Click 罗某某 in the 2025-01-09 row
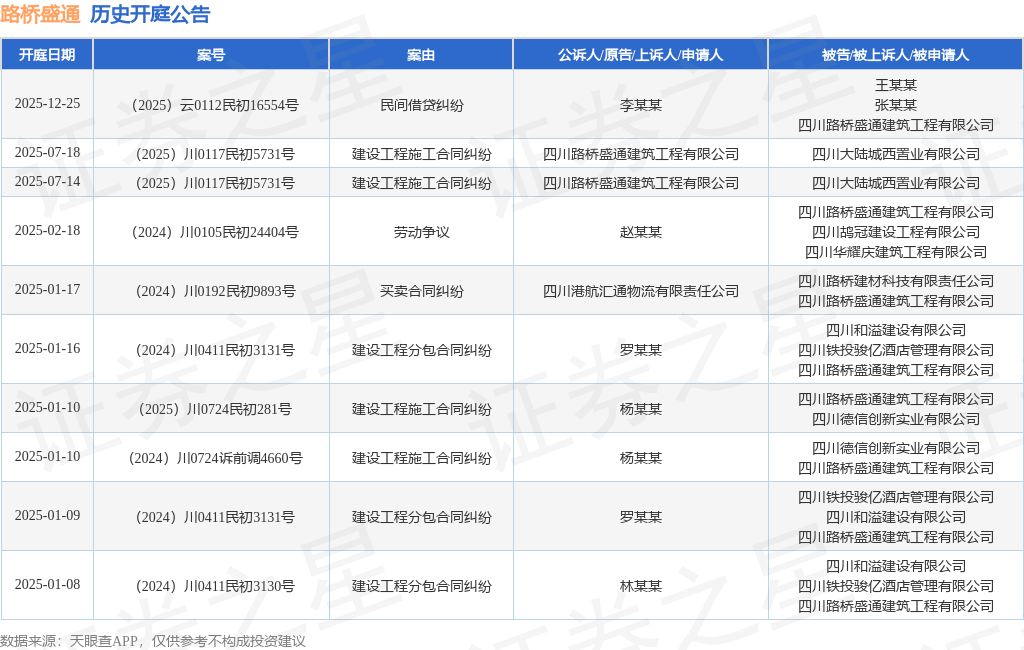 [x=641, y=517]
